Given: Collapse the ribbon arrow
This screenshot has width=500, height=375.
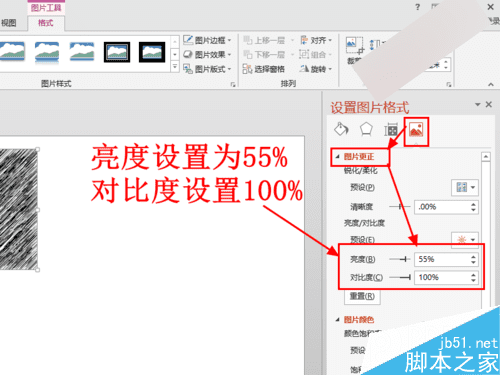Looking at the screenshot, I should (490, 84).
